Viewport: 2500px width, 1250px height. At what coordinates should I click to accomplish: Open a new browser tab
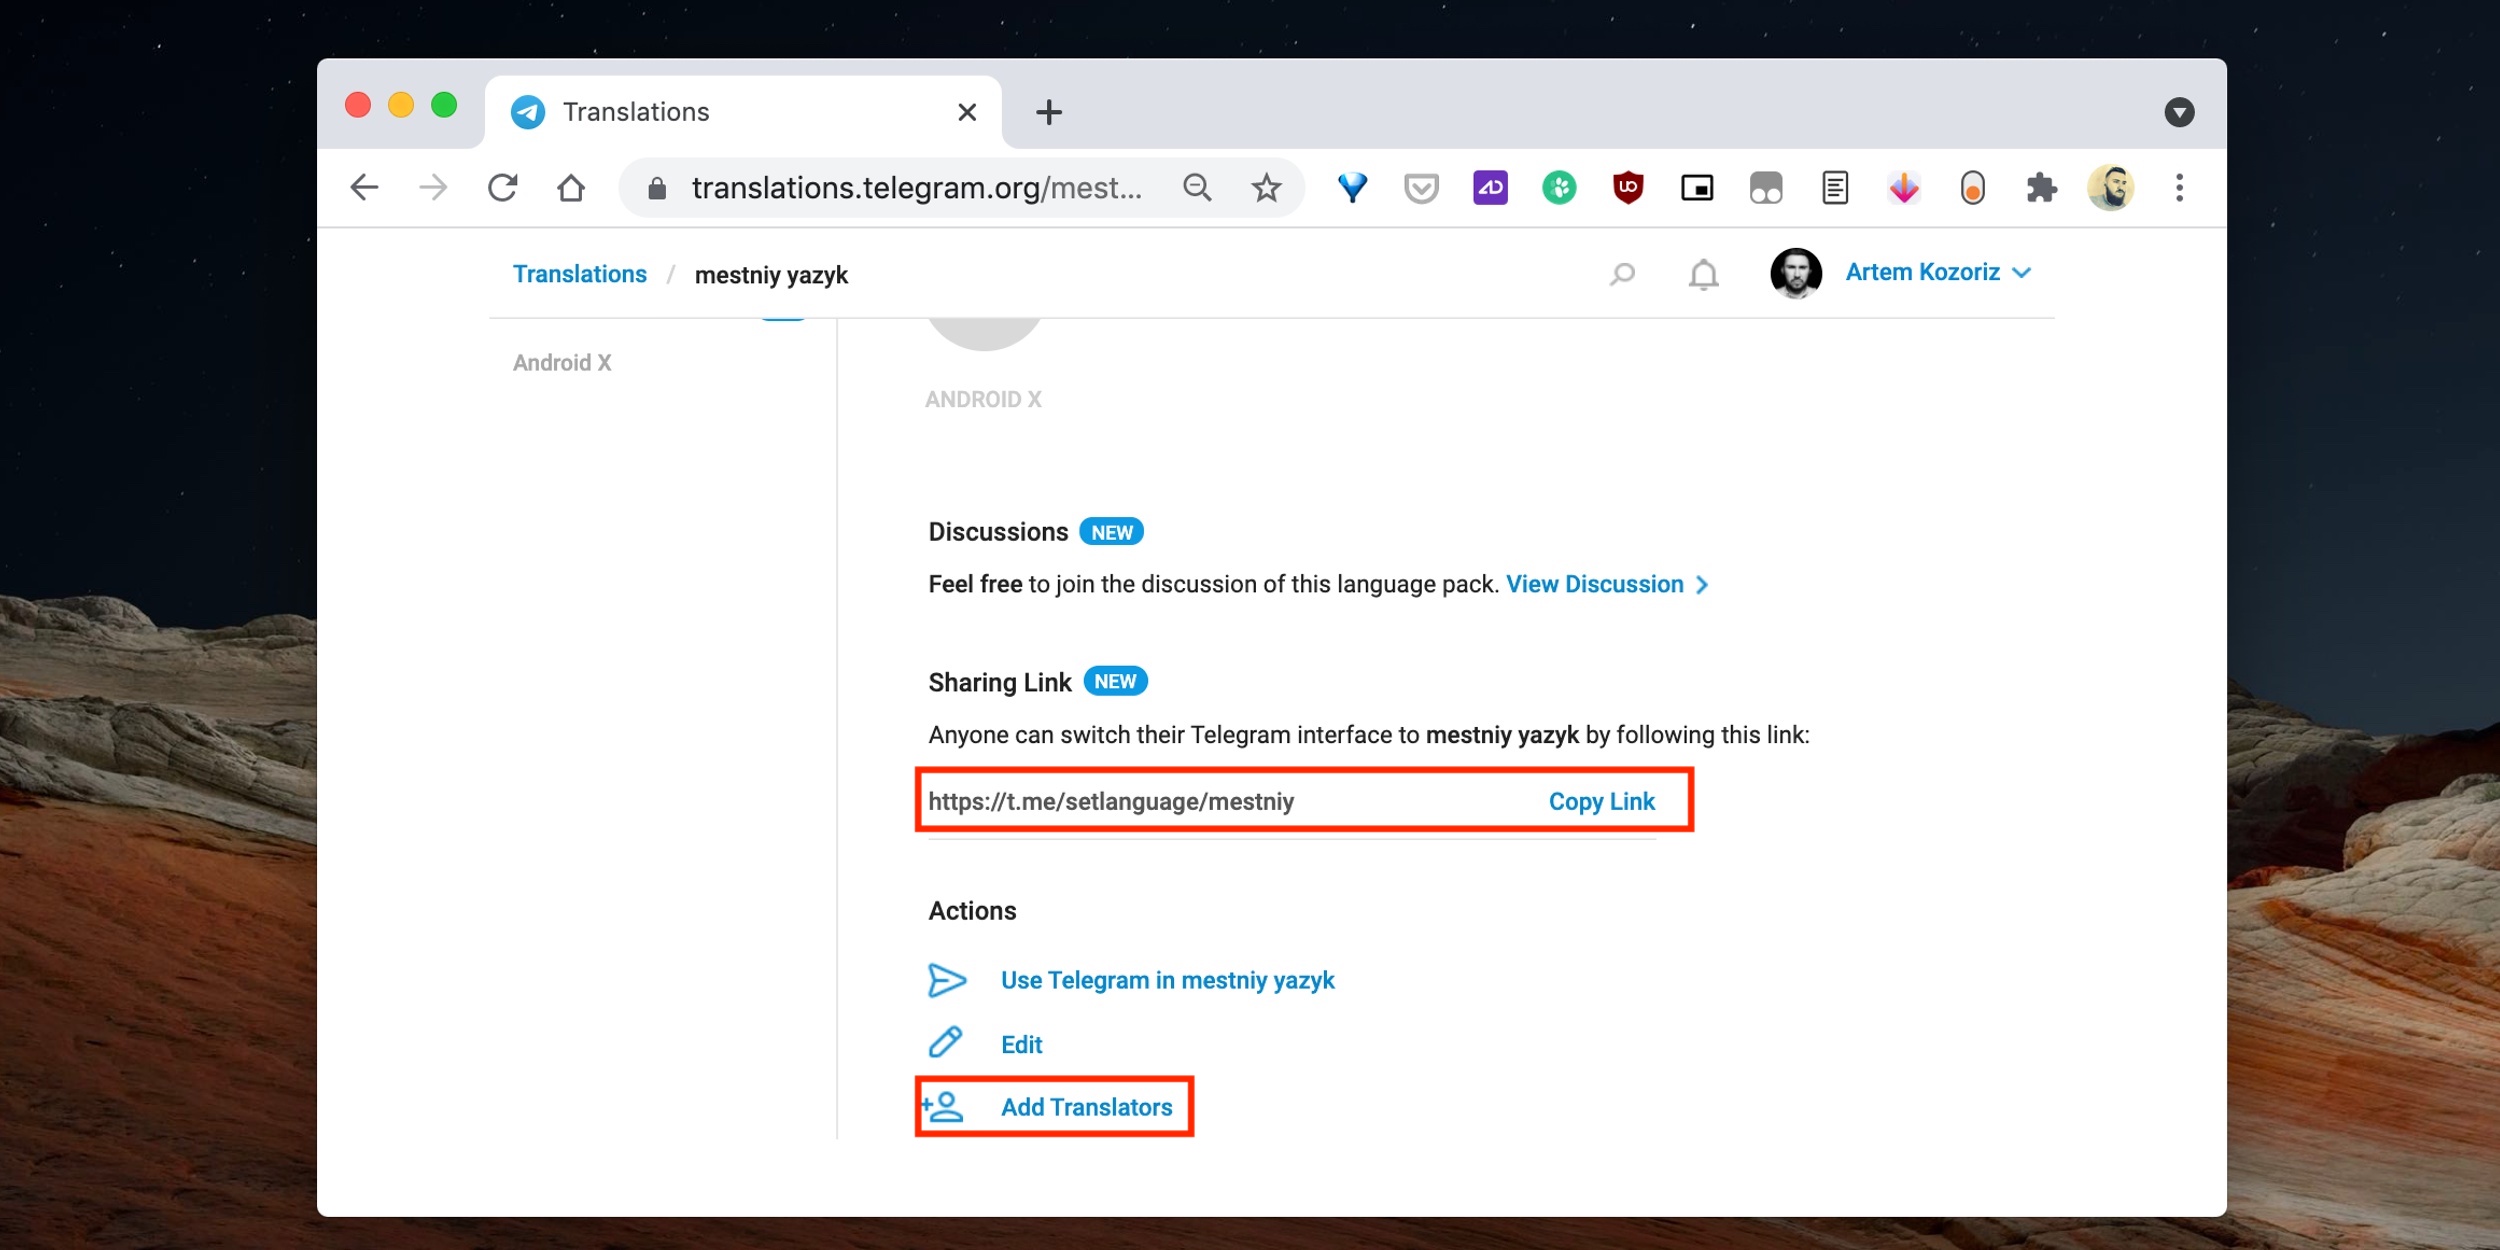pos(1049,112)
